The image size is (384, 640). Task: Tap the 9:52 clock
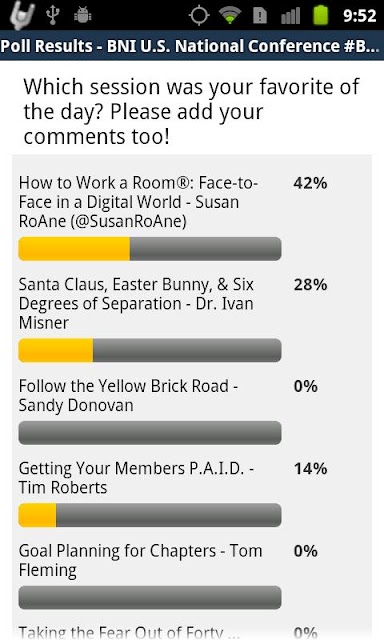359,16
